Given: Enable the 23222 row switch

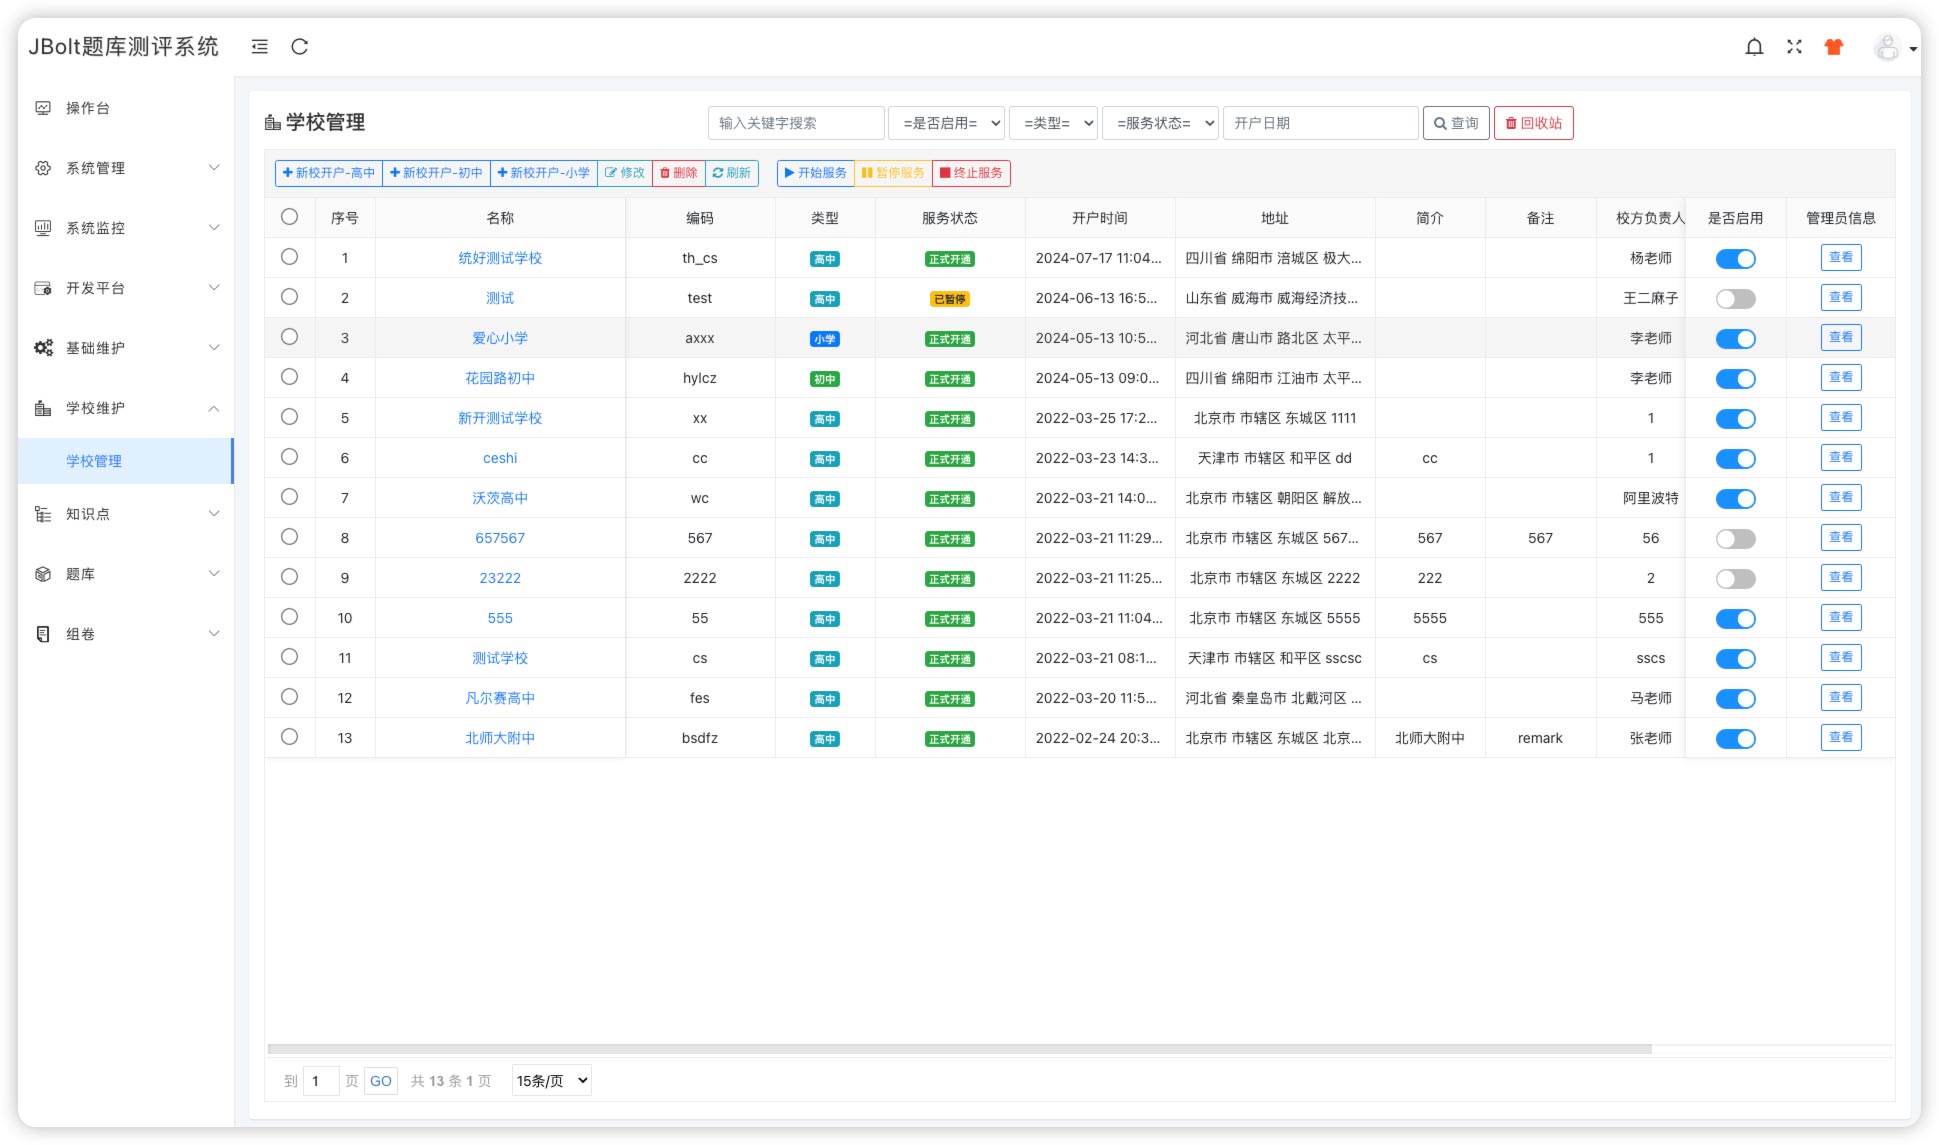Looking at the screenshot, I should click(x=1736, y=579).
